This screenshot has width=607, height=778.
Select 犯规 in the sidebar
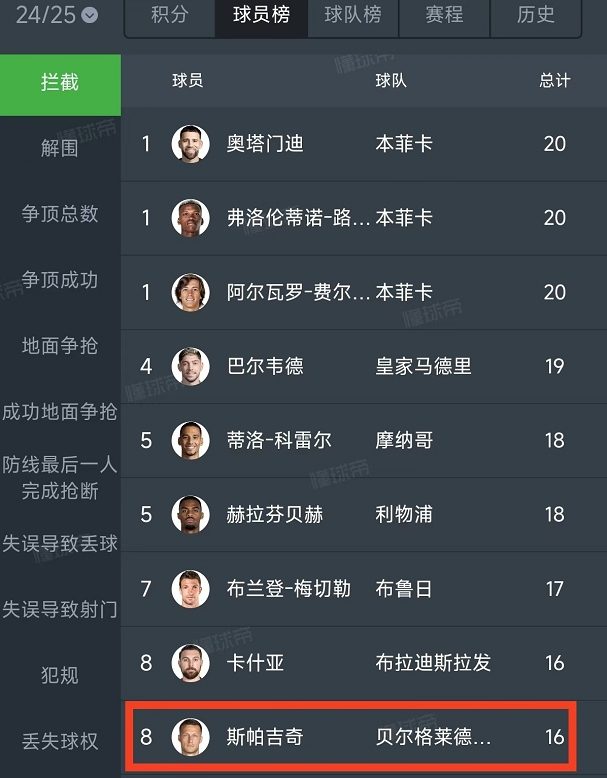click(60, 675)
